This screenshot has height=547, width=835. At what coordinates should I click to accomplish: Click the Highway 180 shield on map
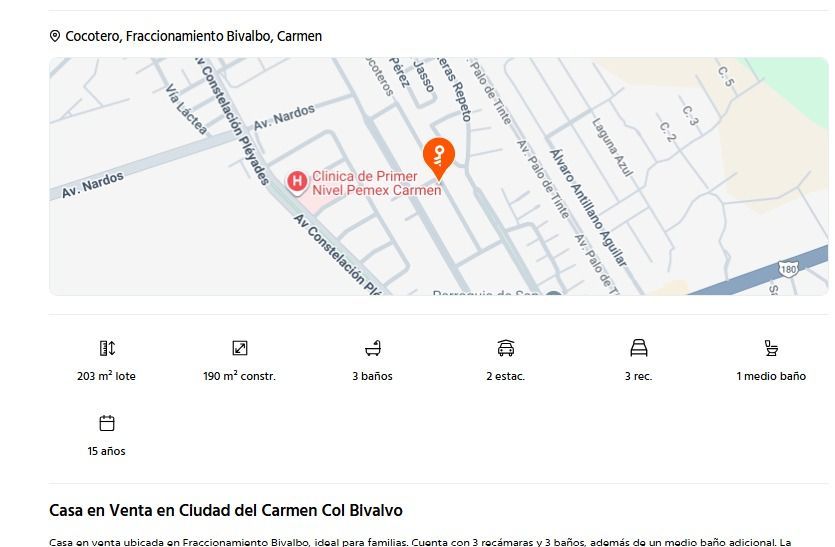click(788, 269)
